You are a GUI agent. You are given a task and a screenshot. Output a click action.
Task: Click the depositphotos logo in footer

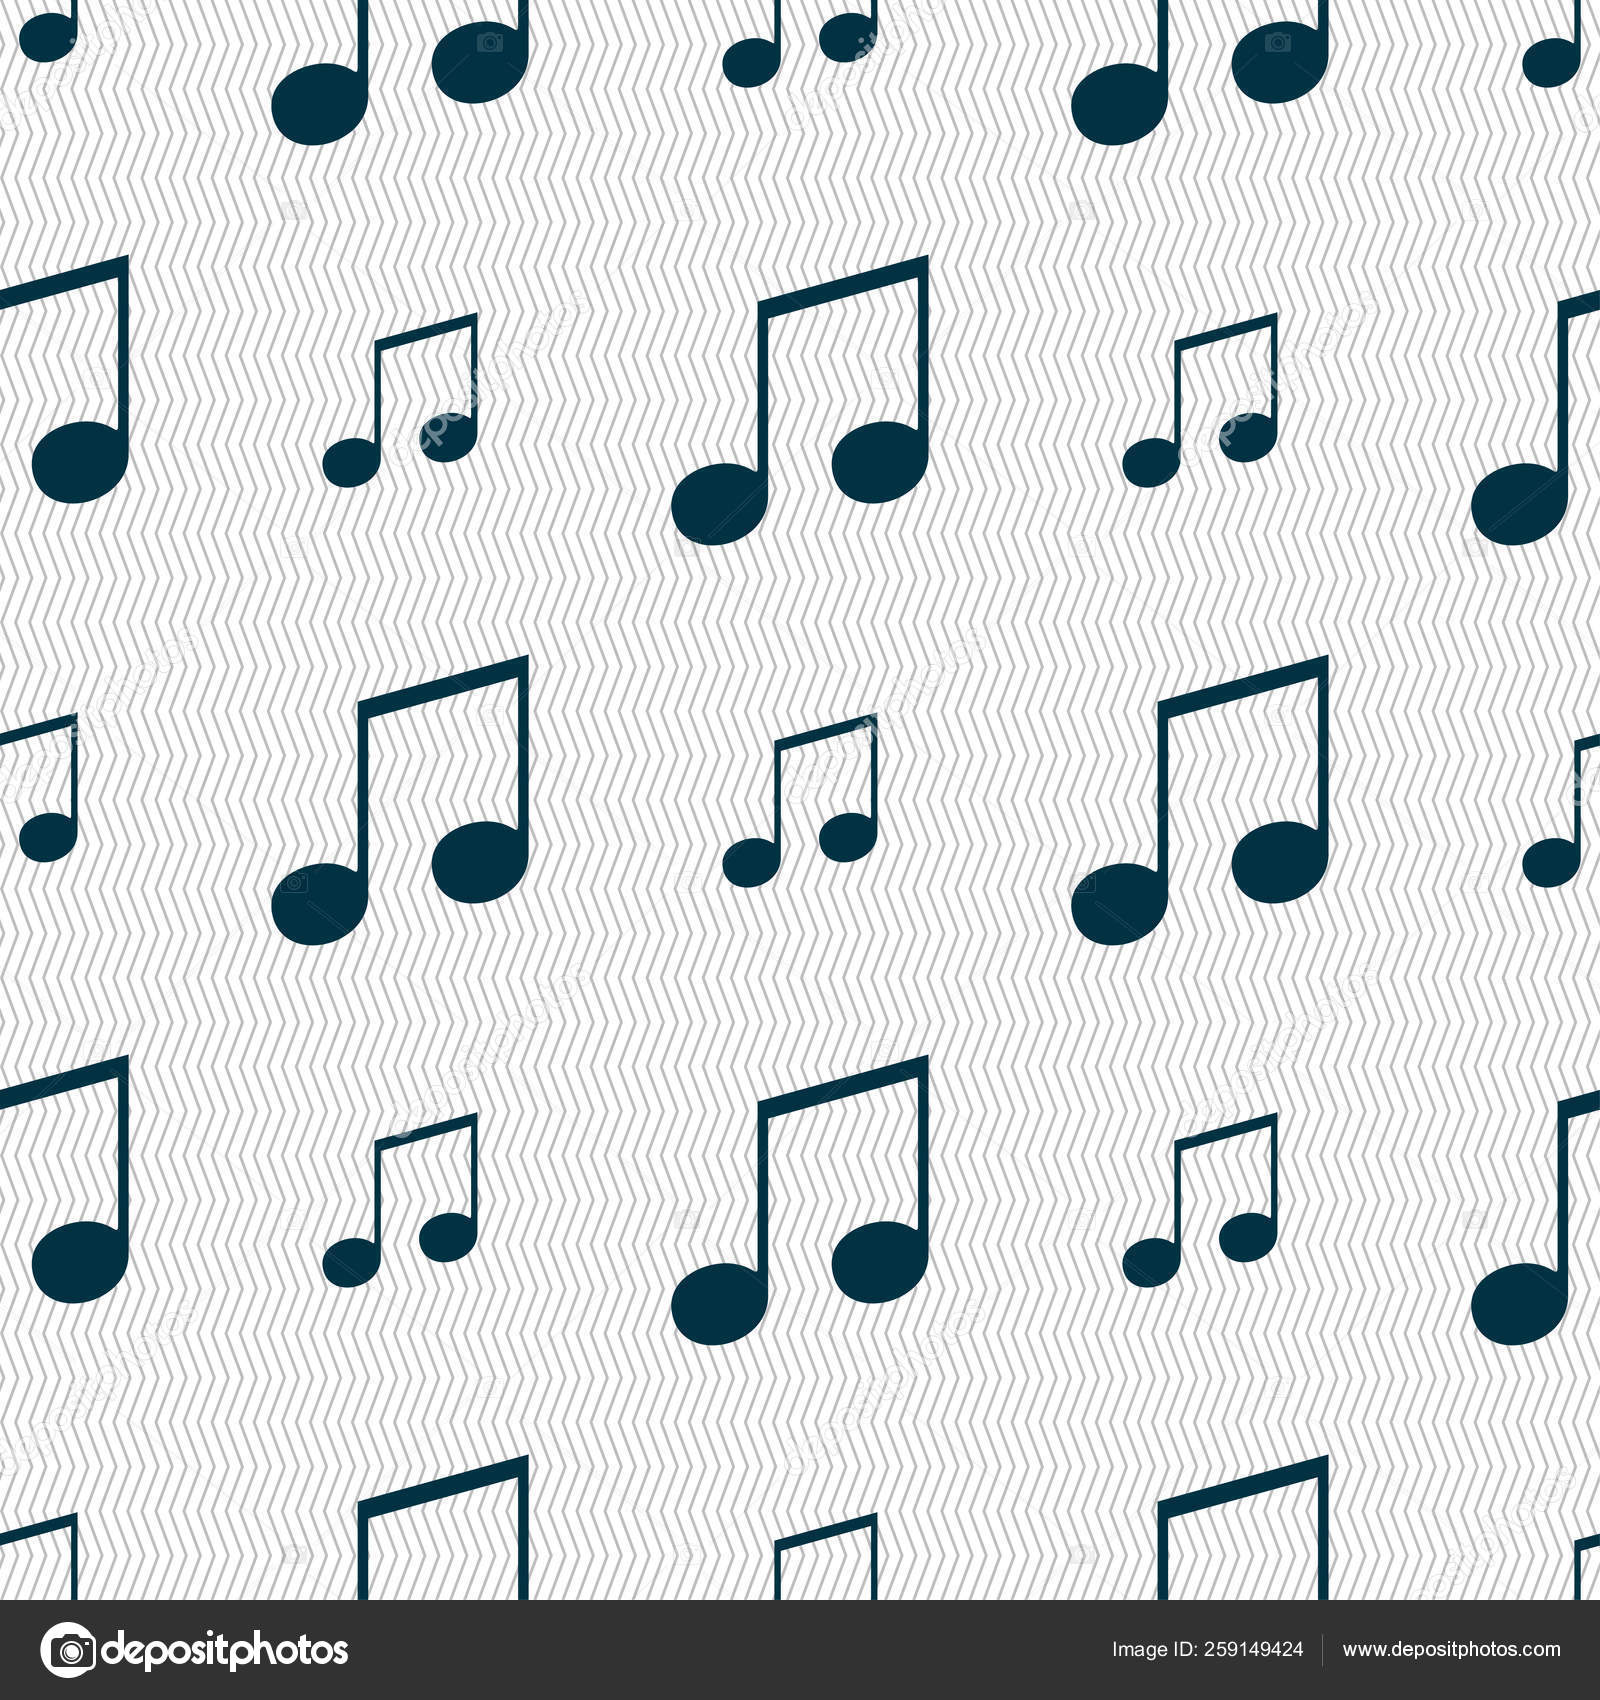click(x=195, y=1650)
